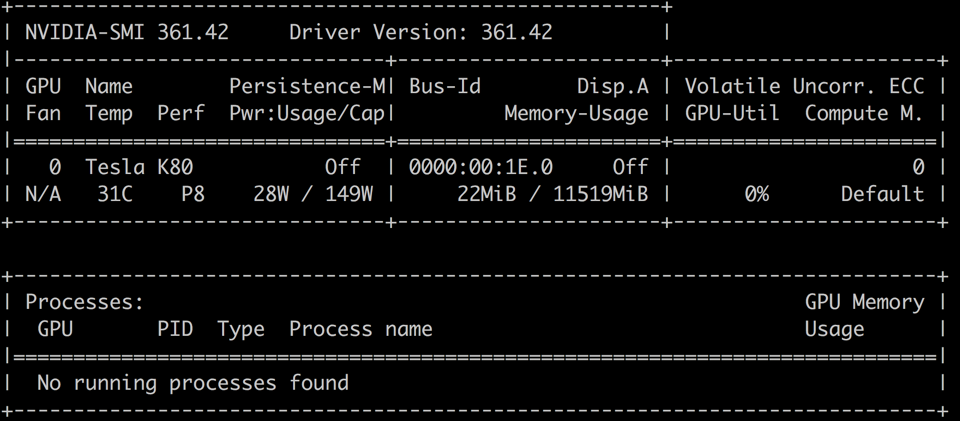Click the Persistence-M column header
The height and width of the screenshot is (421, 960).
coord(307,87)
